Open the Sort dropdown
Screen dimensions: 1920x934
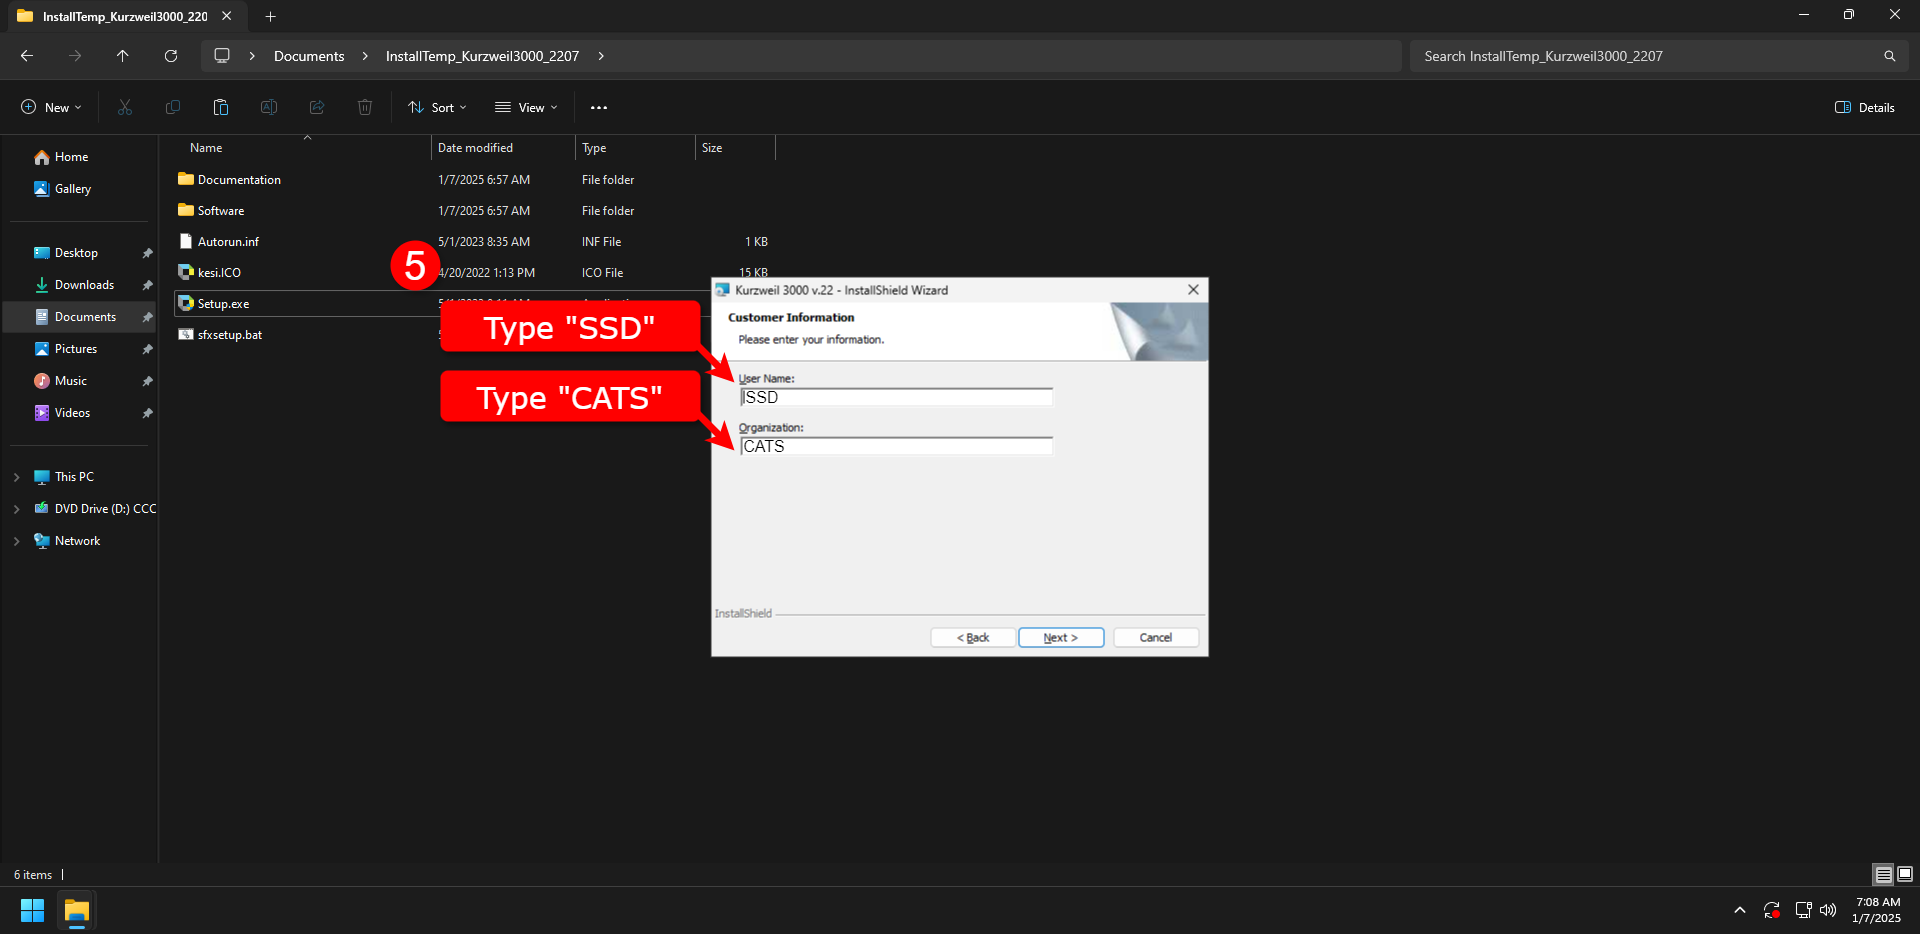[438, 107]
